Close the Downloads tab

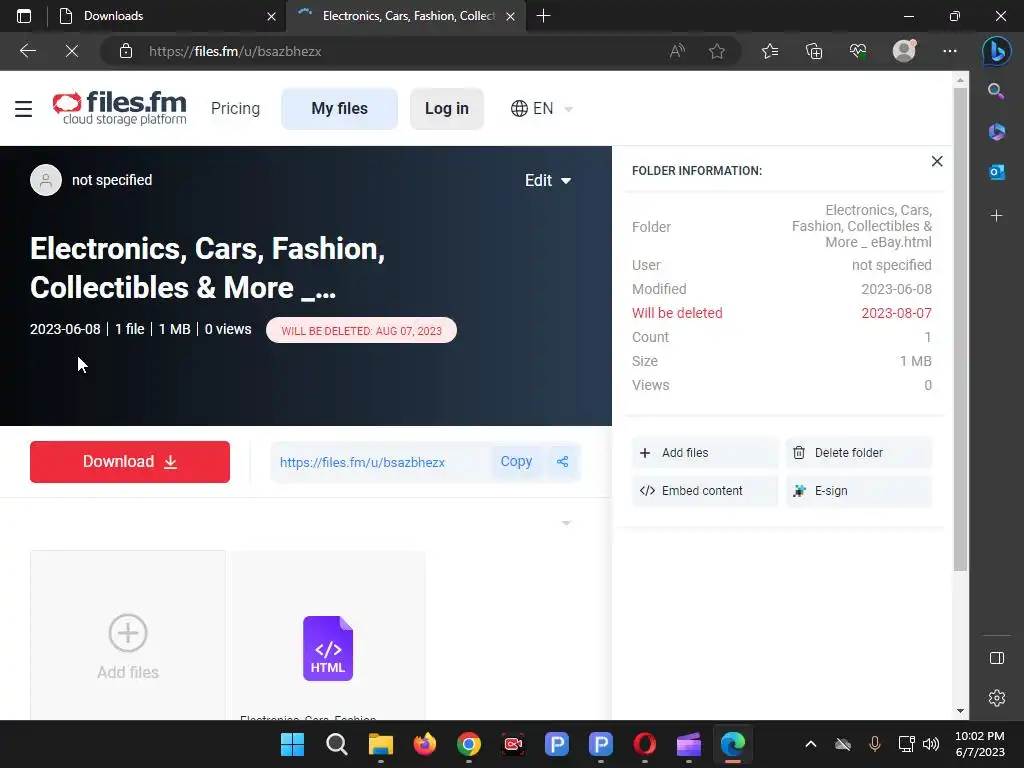point(271,16)
